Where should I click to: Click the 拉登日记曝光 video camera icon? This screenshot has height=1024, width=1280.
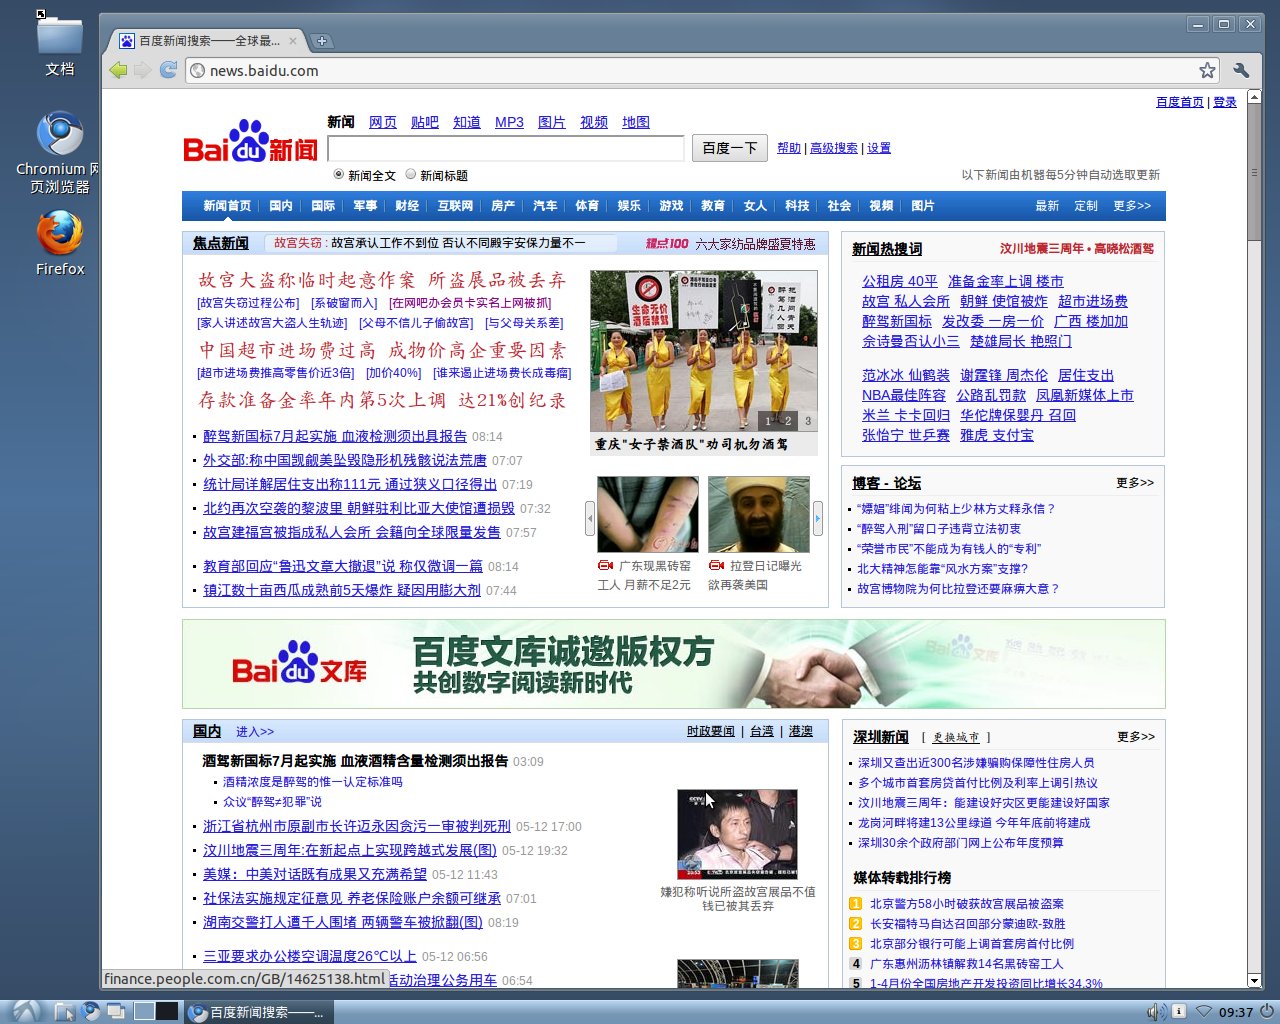(716, 566)
